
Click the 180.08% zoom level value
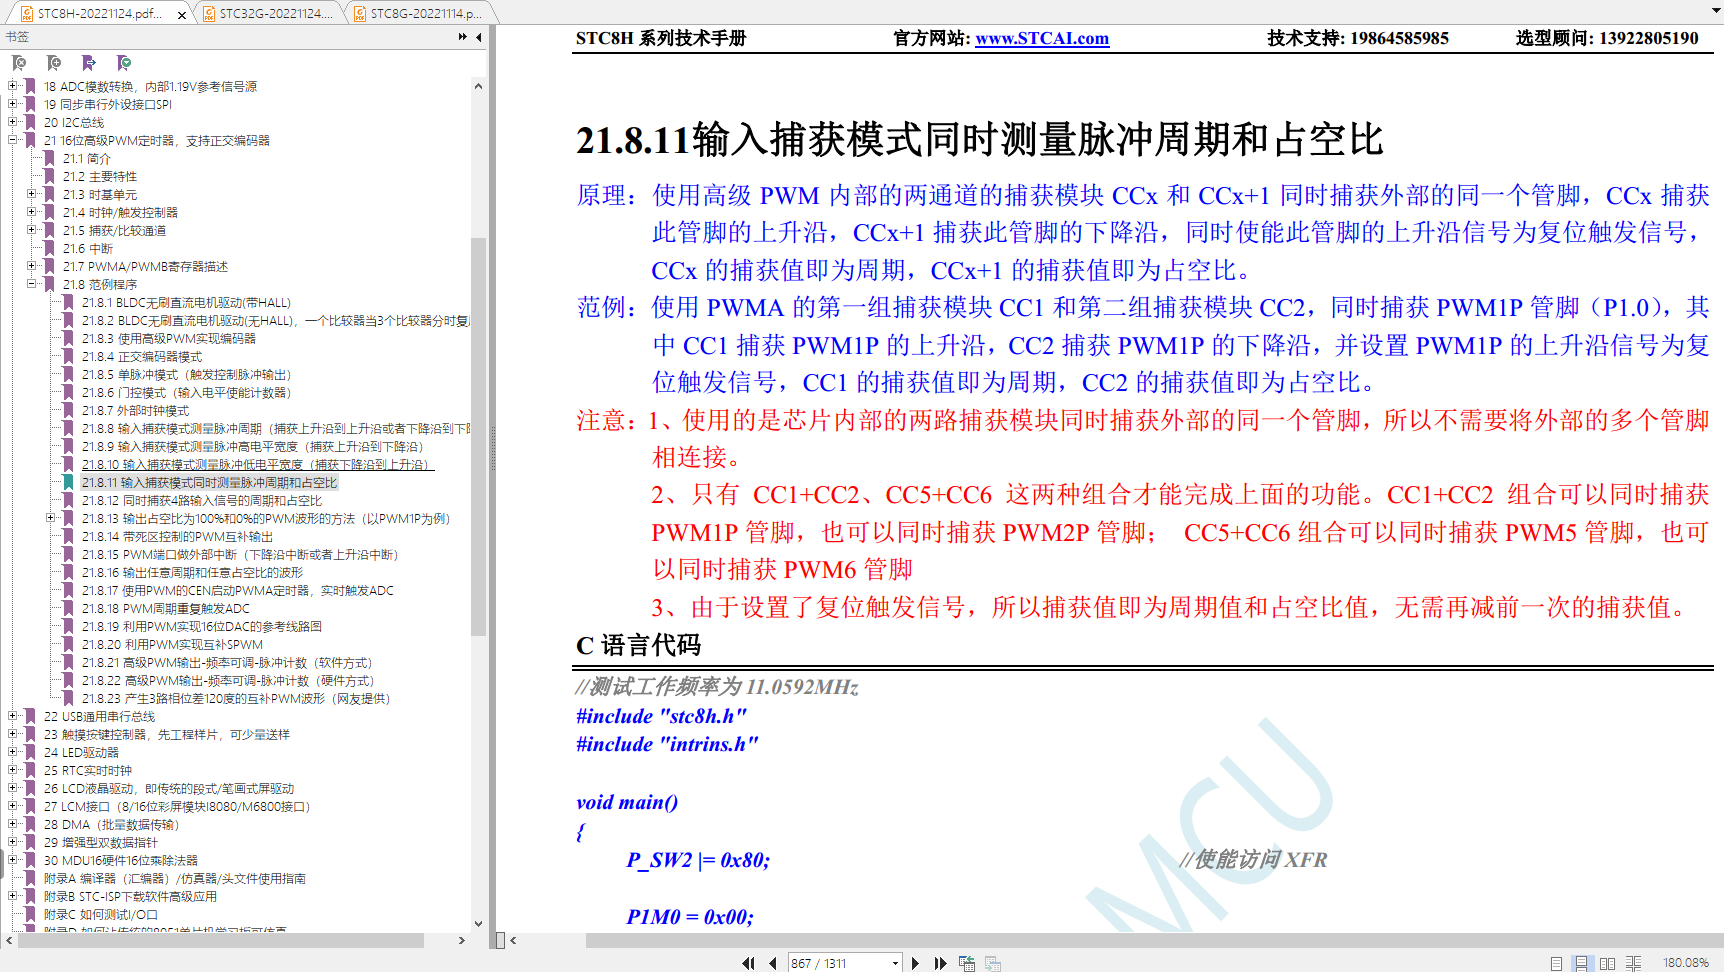click(x=1686, y=963)
